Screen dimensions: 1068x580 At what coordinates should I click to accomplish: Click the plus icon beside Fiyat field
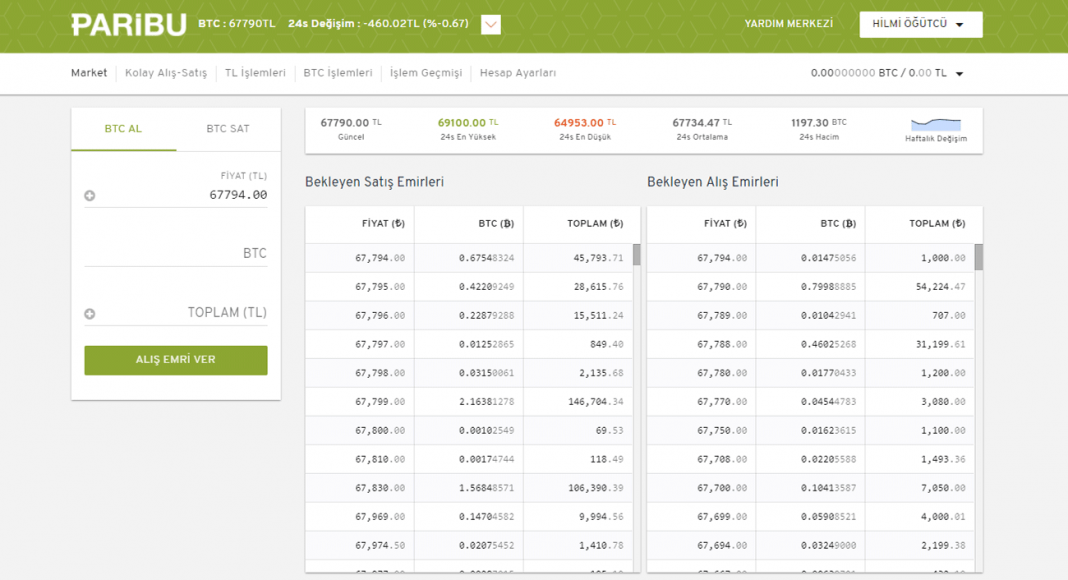click(89, 195)
